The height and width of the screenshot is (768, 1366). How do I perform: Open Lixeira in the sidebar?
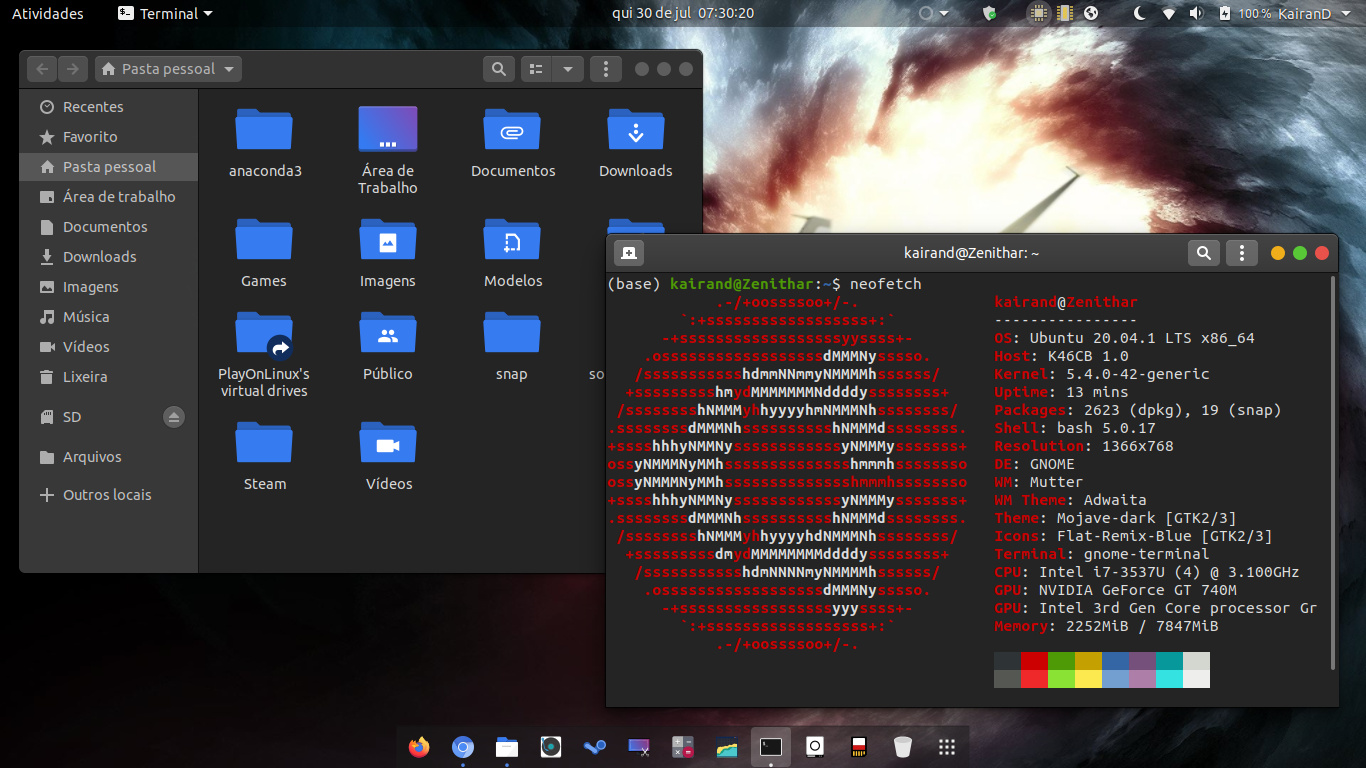click(85, 377)
